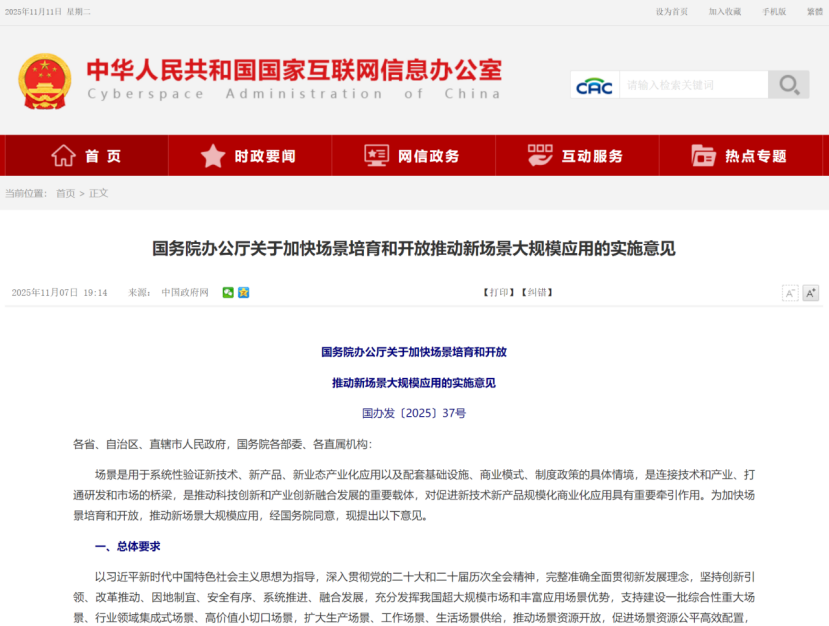Image resolution: width=829 pixels, height=626 pixels.
Task: Click the yellow share icon beside WeChat
Action: click(x=243, y=292)
